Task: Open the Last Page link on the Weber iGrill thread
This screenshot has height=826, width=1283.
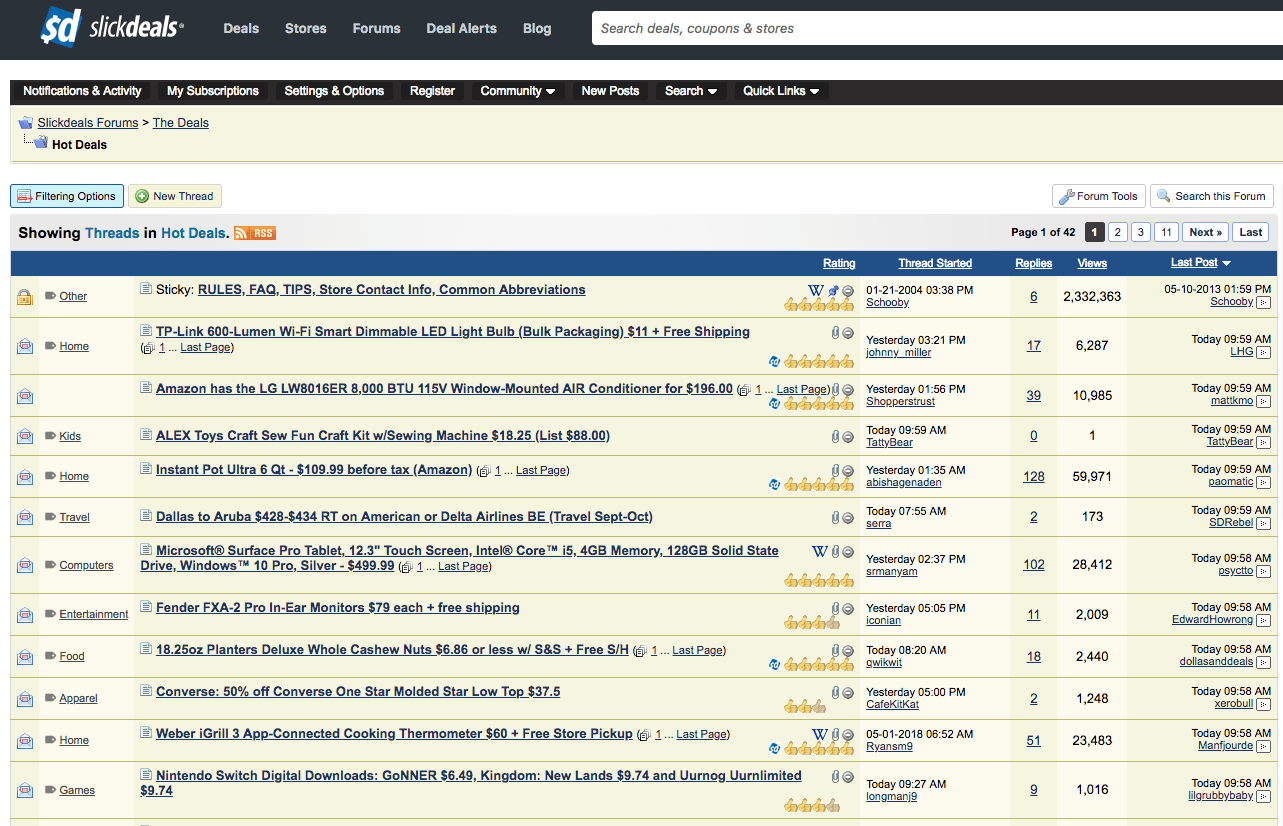Action: pyautogui.click(x=702, y=734)
